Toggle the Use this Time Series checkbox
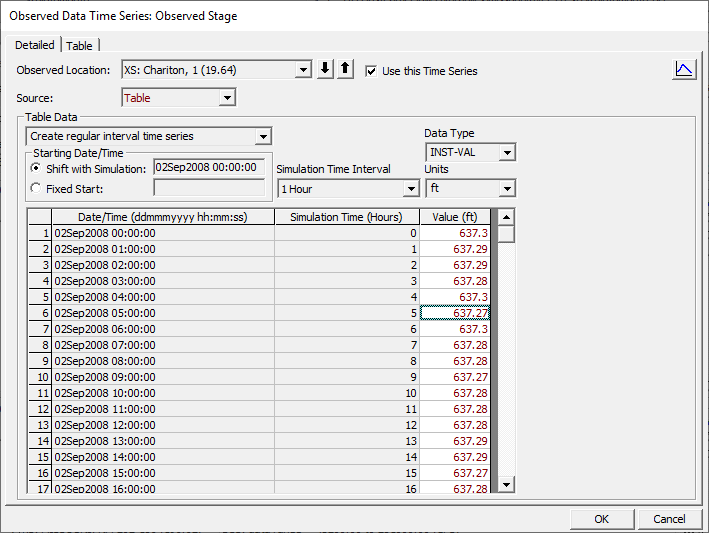This screenshot has height=533, width=709. tap(372, 71)
